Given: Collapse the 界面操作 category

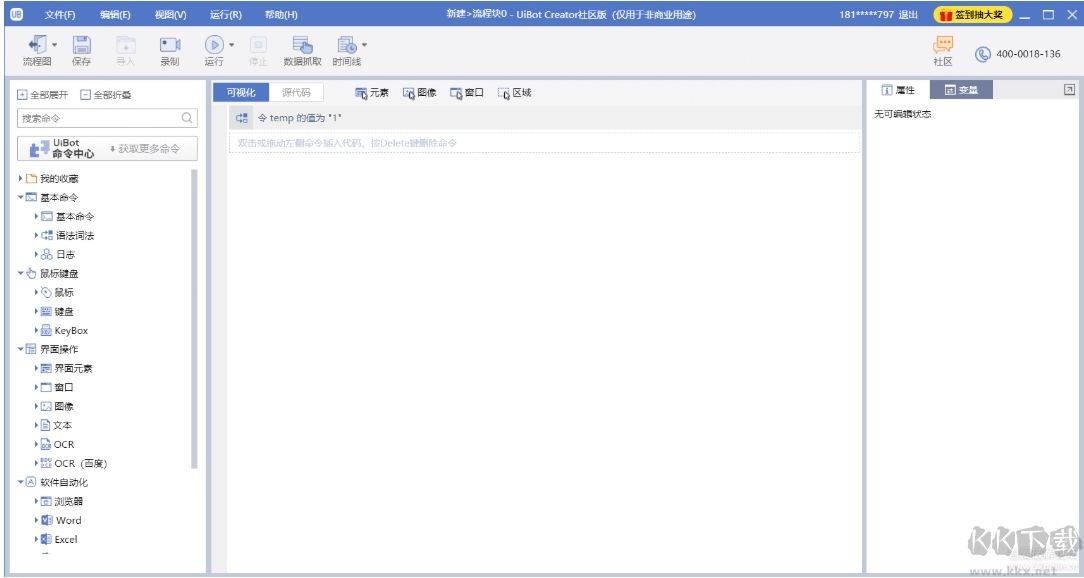Looking at the screenshot, I should point(21,349).
